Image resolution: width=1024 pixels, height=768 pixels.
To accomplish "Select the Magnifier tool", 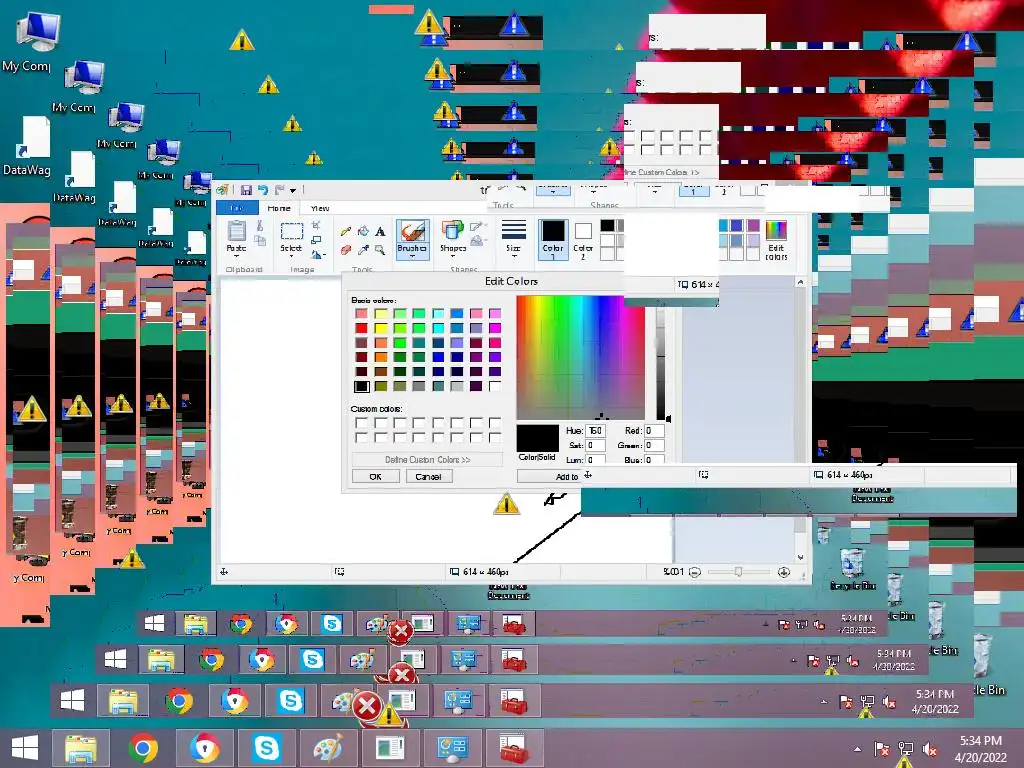I will click(380, 249).
